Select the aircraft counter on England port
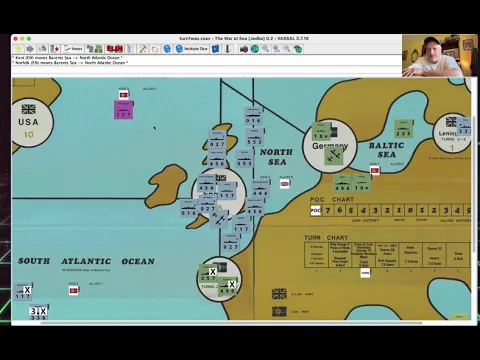 pos(219,219)
